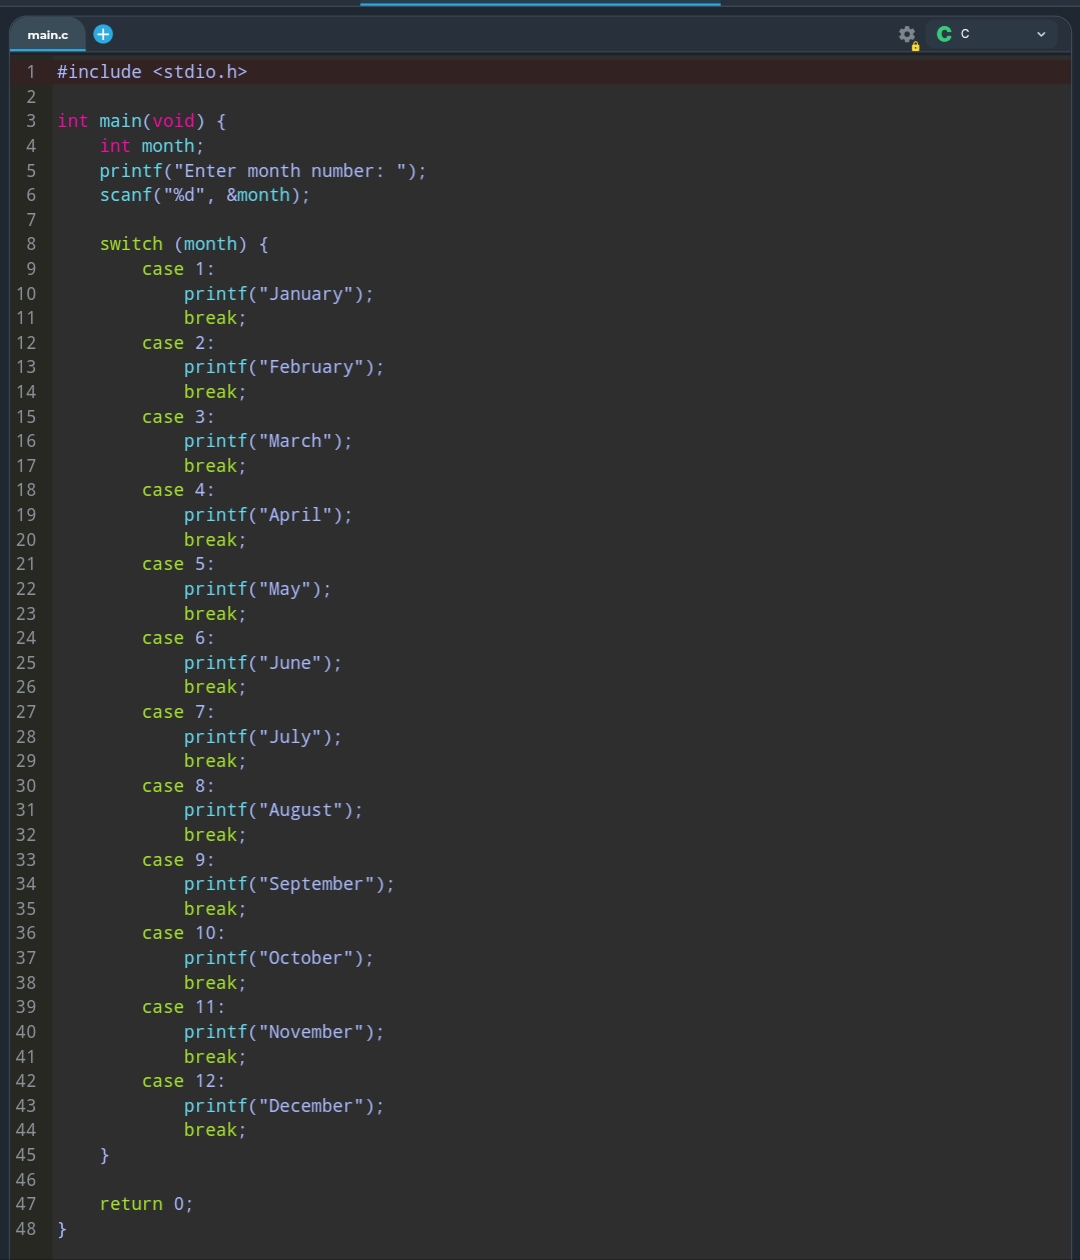Open the C language dropdown box
1080x1260 pixels.
coord(991,34)
